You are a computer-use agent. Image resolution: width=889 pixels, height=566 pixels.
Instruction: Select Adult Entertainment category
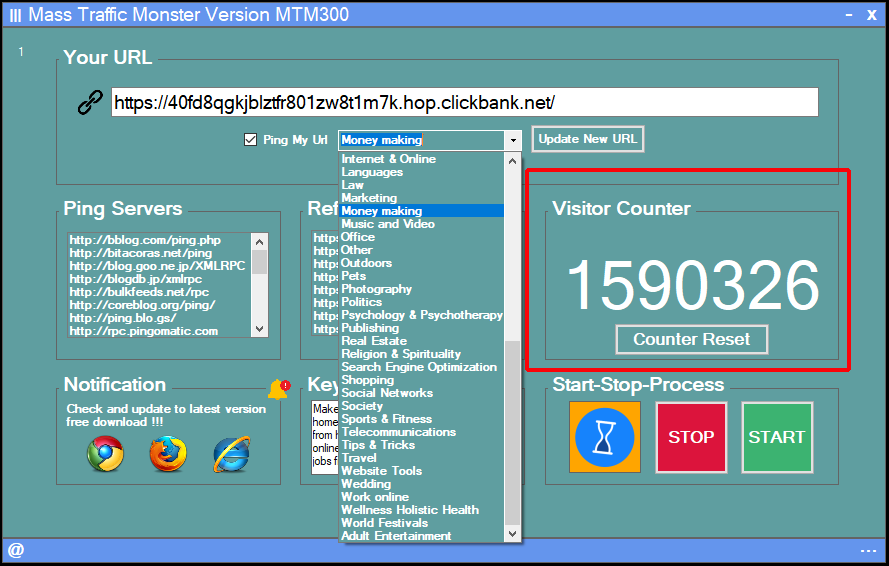tap(421, 537)
